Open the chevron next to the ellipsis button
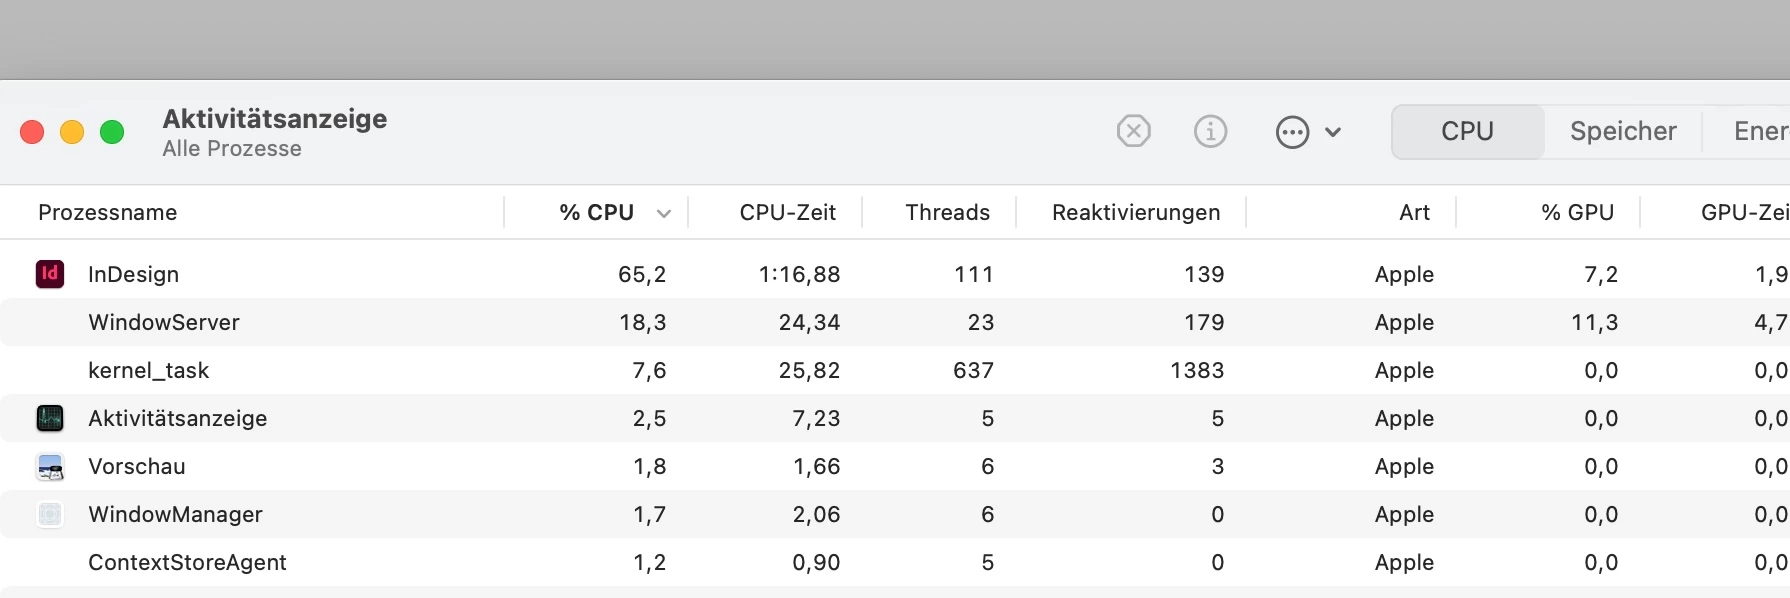This screenshot has height=598, width=1790. [x=1333, y=132]
